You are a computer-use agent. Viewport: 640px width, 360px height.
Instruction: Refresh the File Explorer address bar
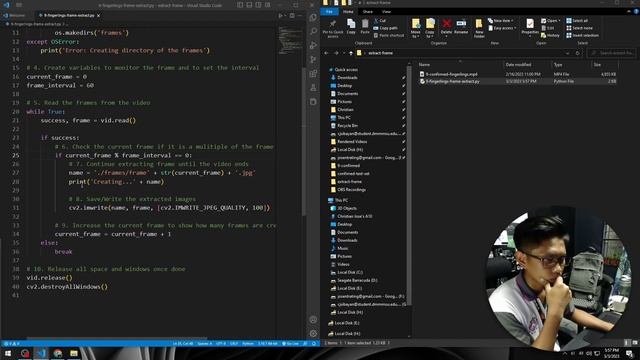[577, 53]
